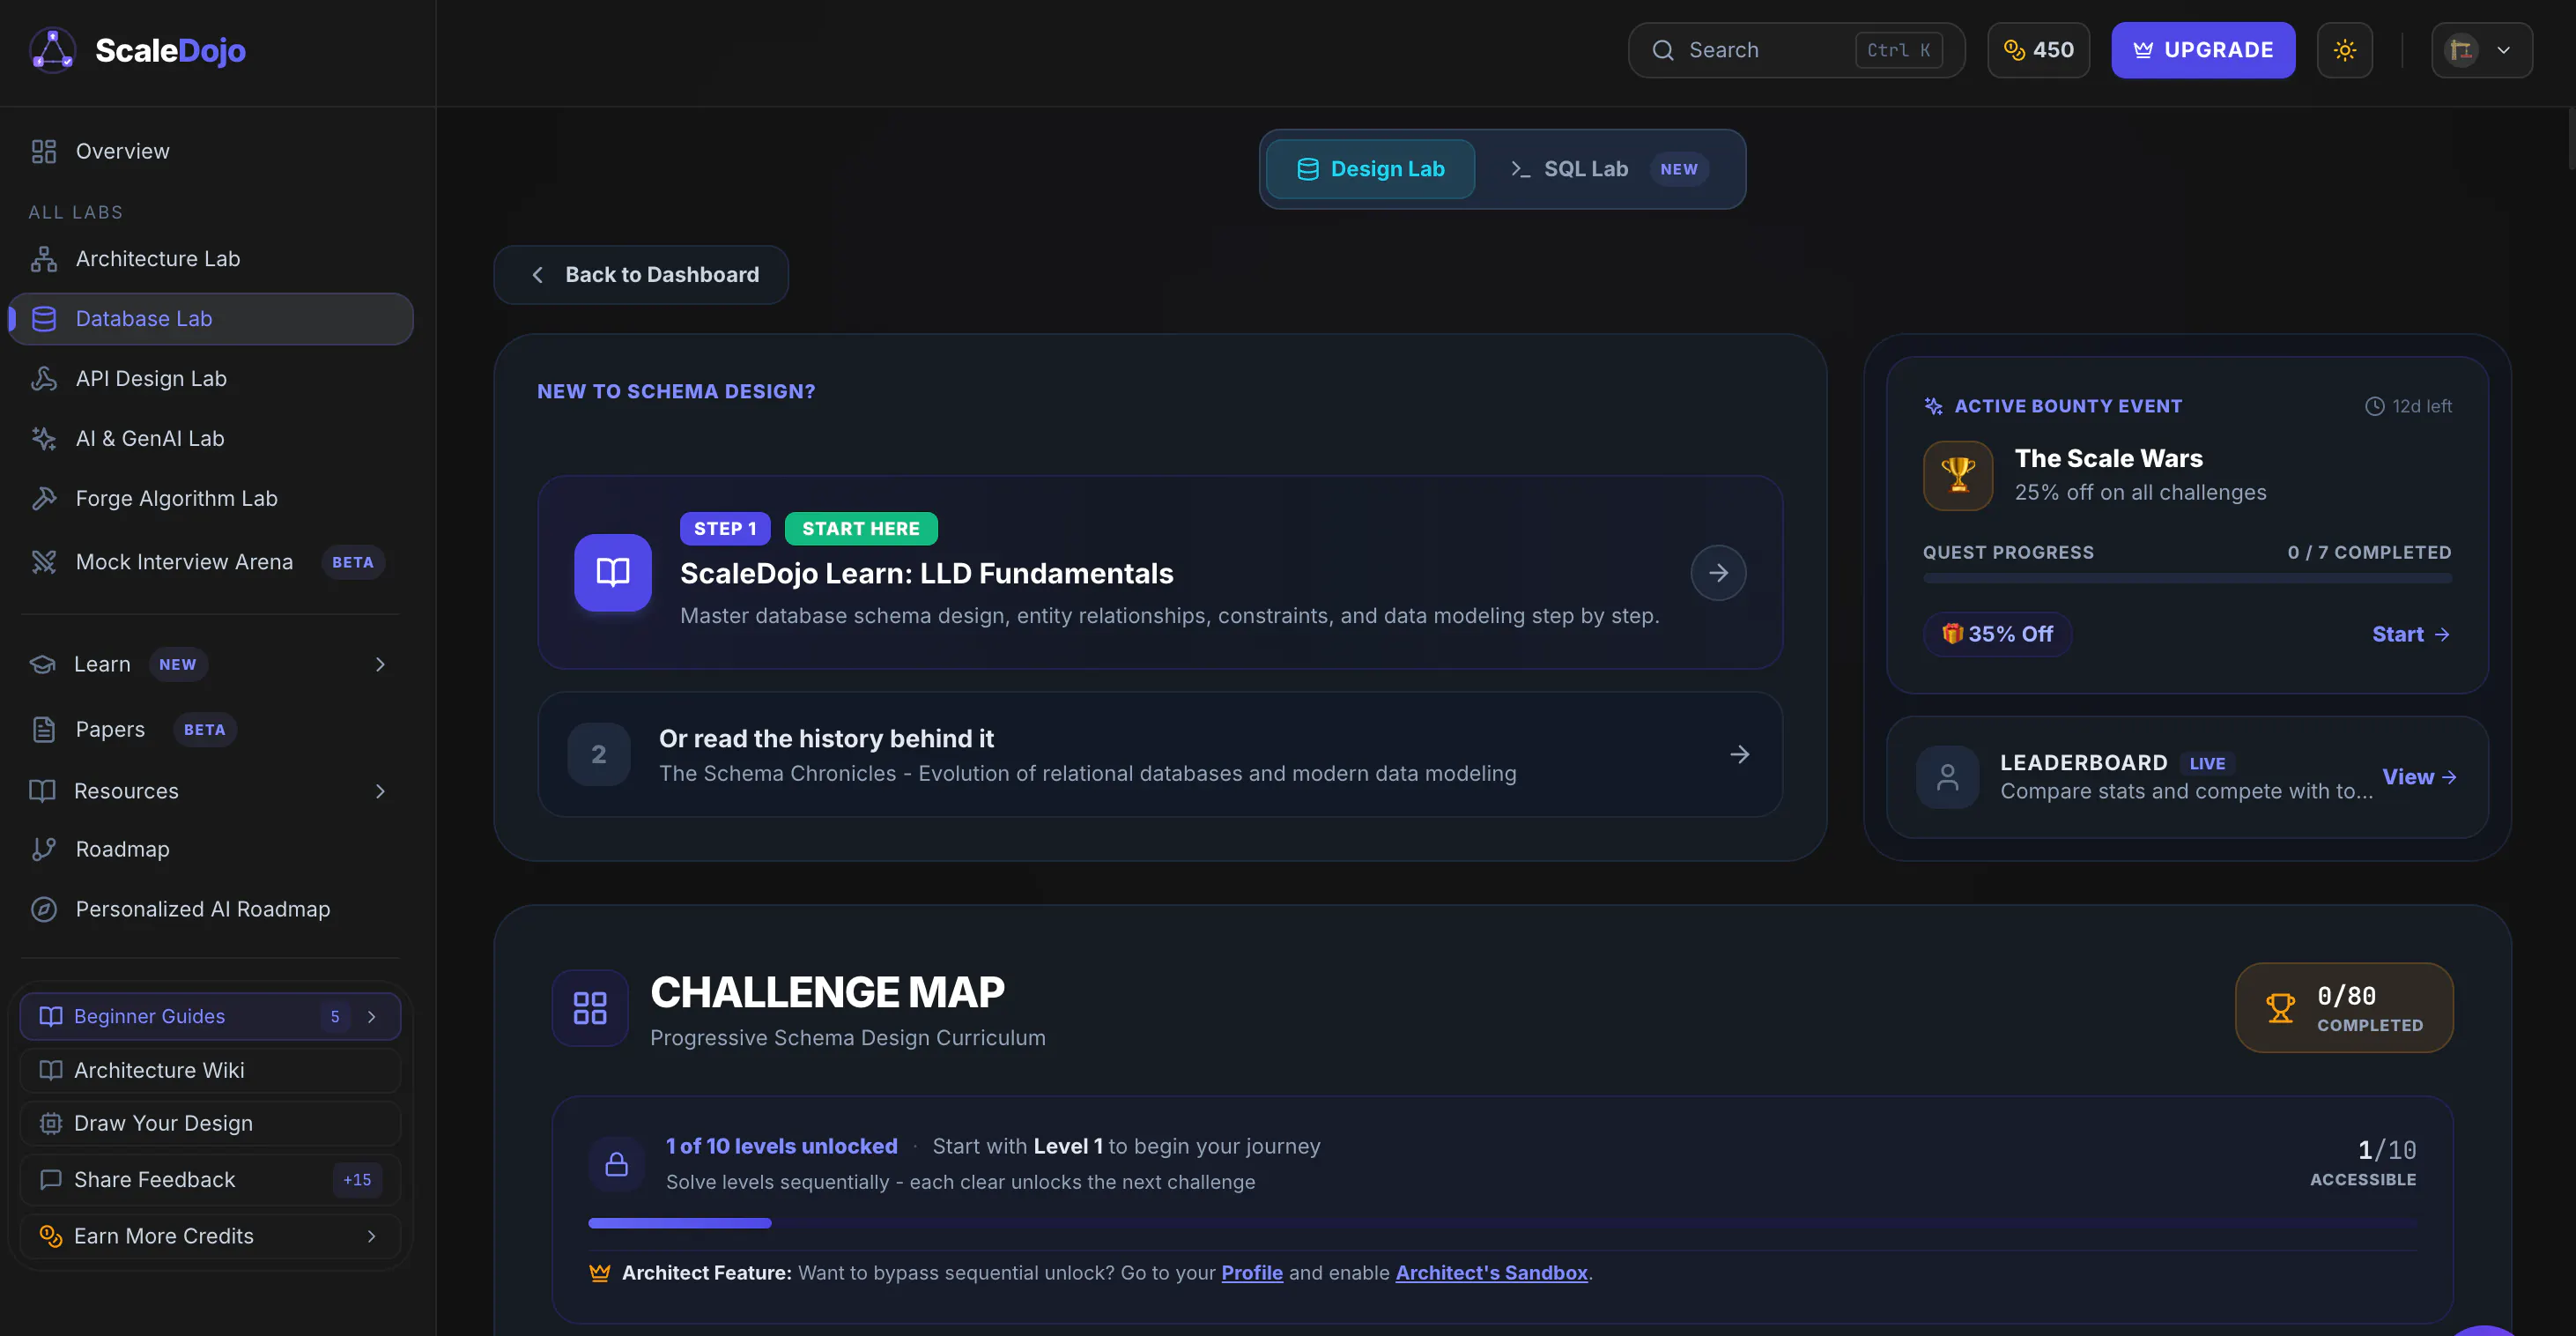Image resolution: width=2576 pixels, height=1336 pixels.
Task: Open the user avatar dropdown
Action: click(2482, 50)
